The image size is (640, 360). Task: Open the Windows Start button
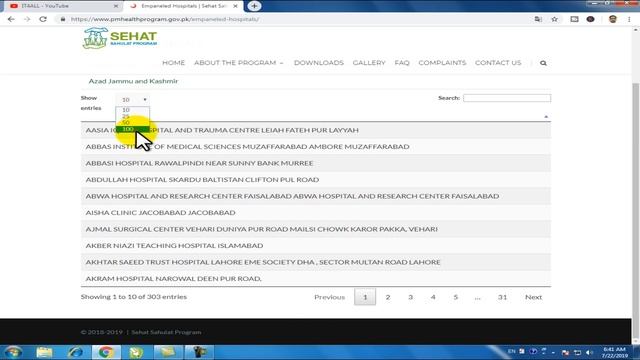(x=13, y=352)
